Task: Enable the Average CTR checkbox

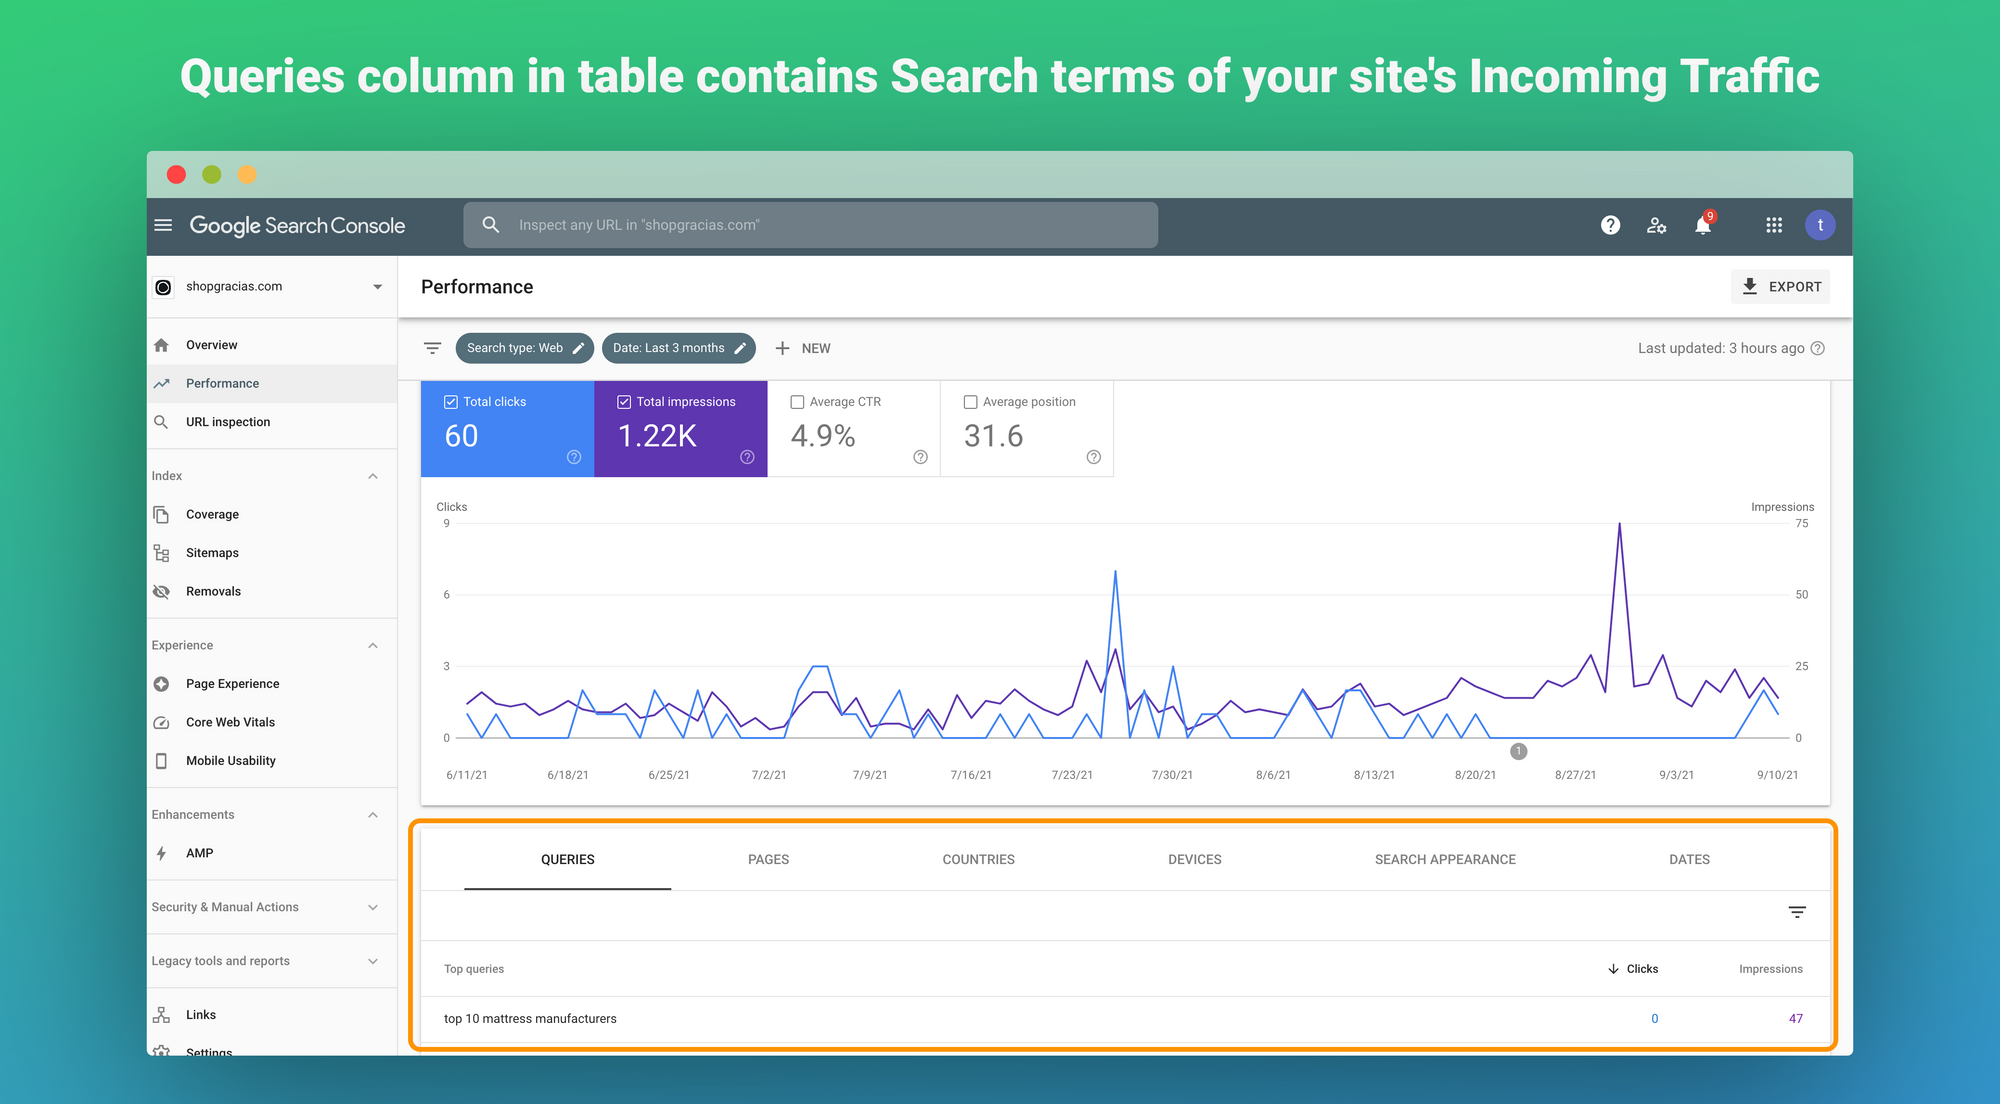Action: pyautogui.click(x=797, y=401)
